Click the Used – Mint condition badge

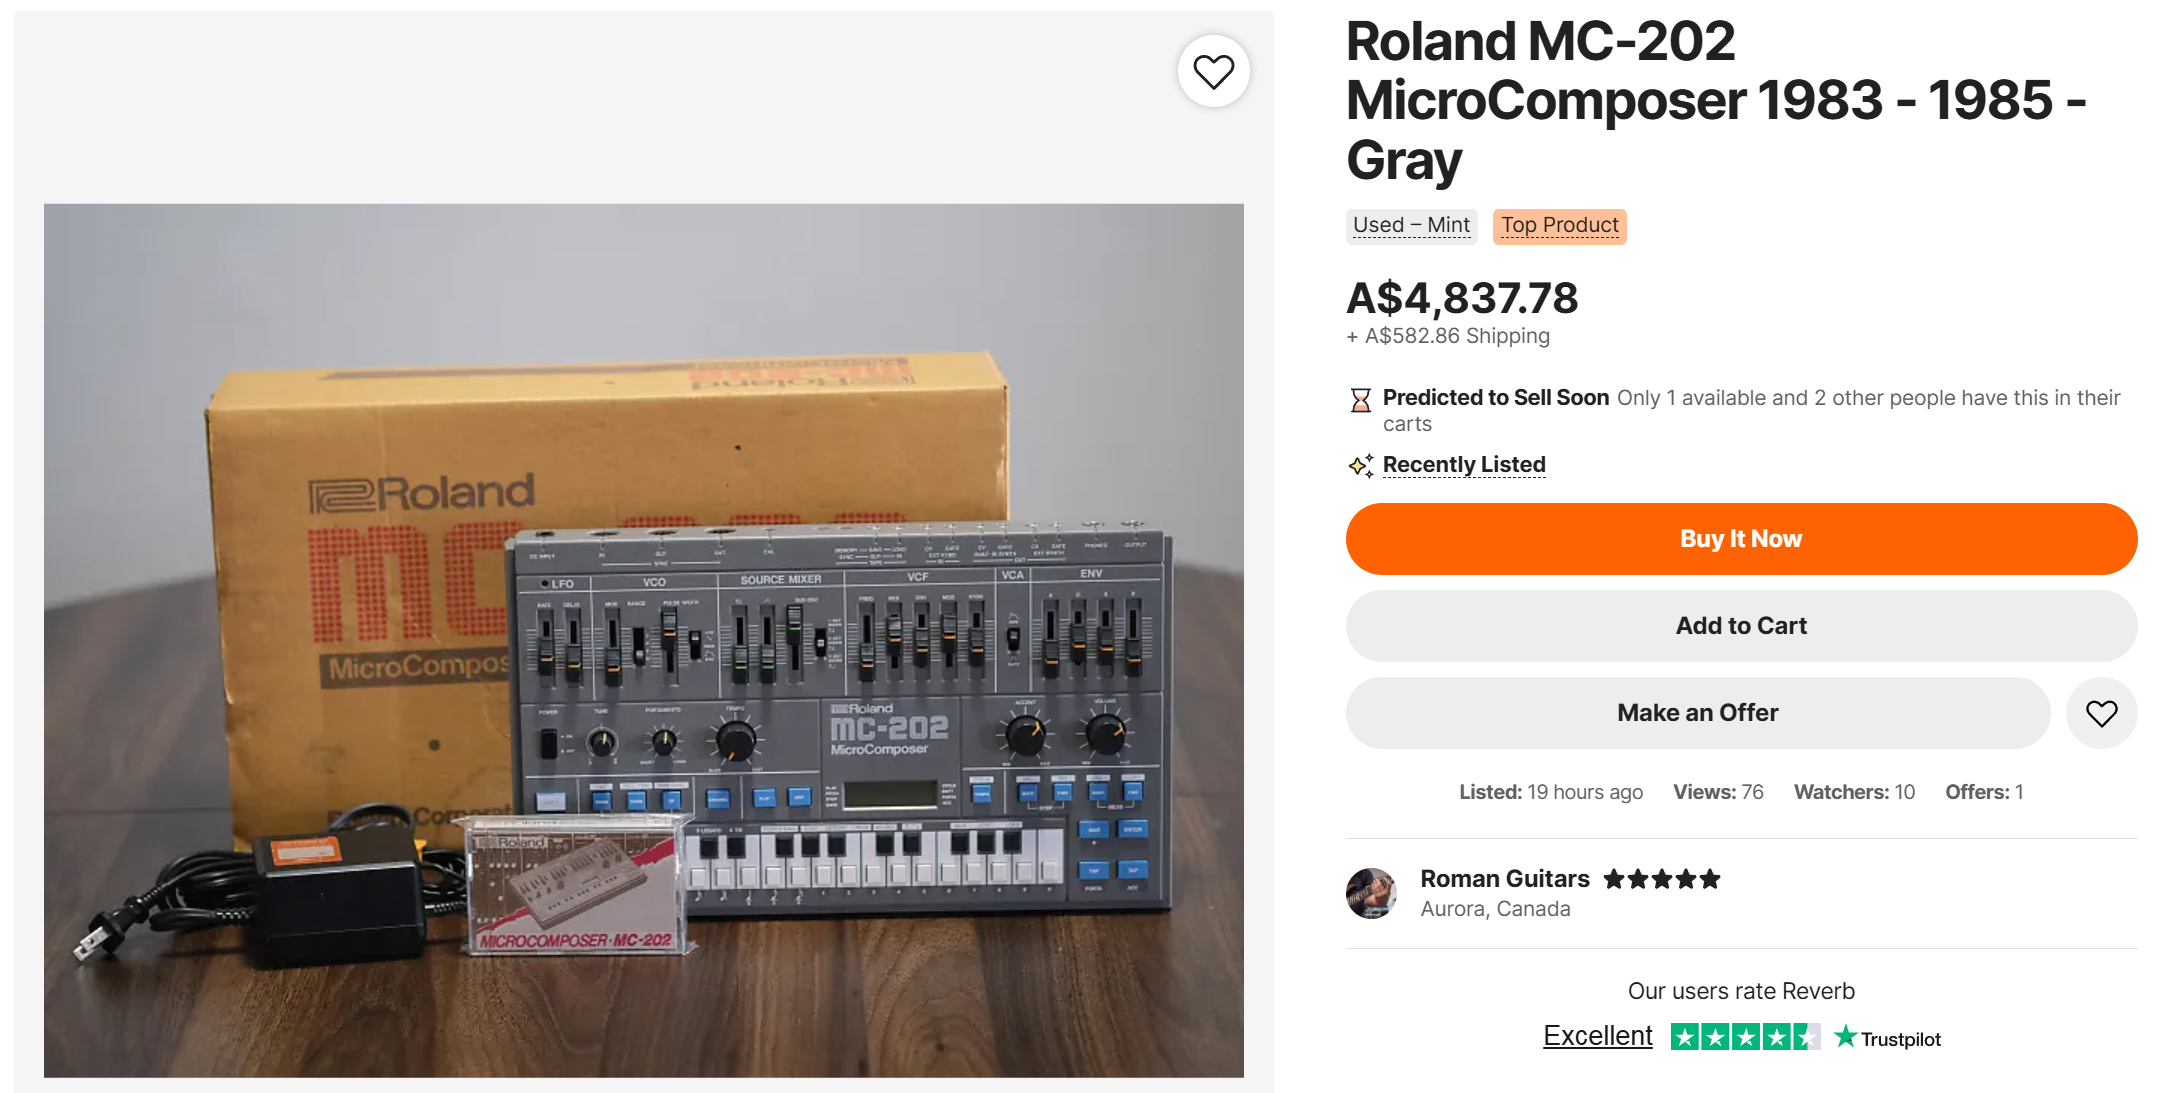pyautogui.click(x=1410, y=226)
